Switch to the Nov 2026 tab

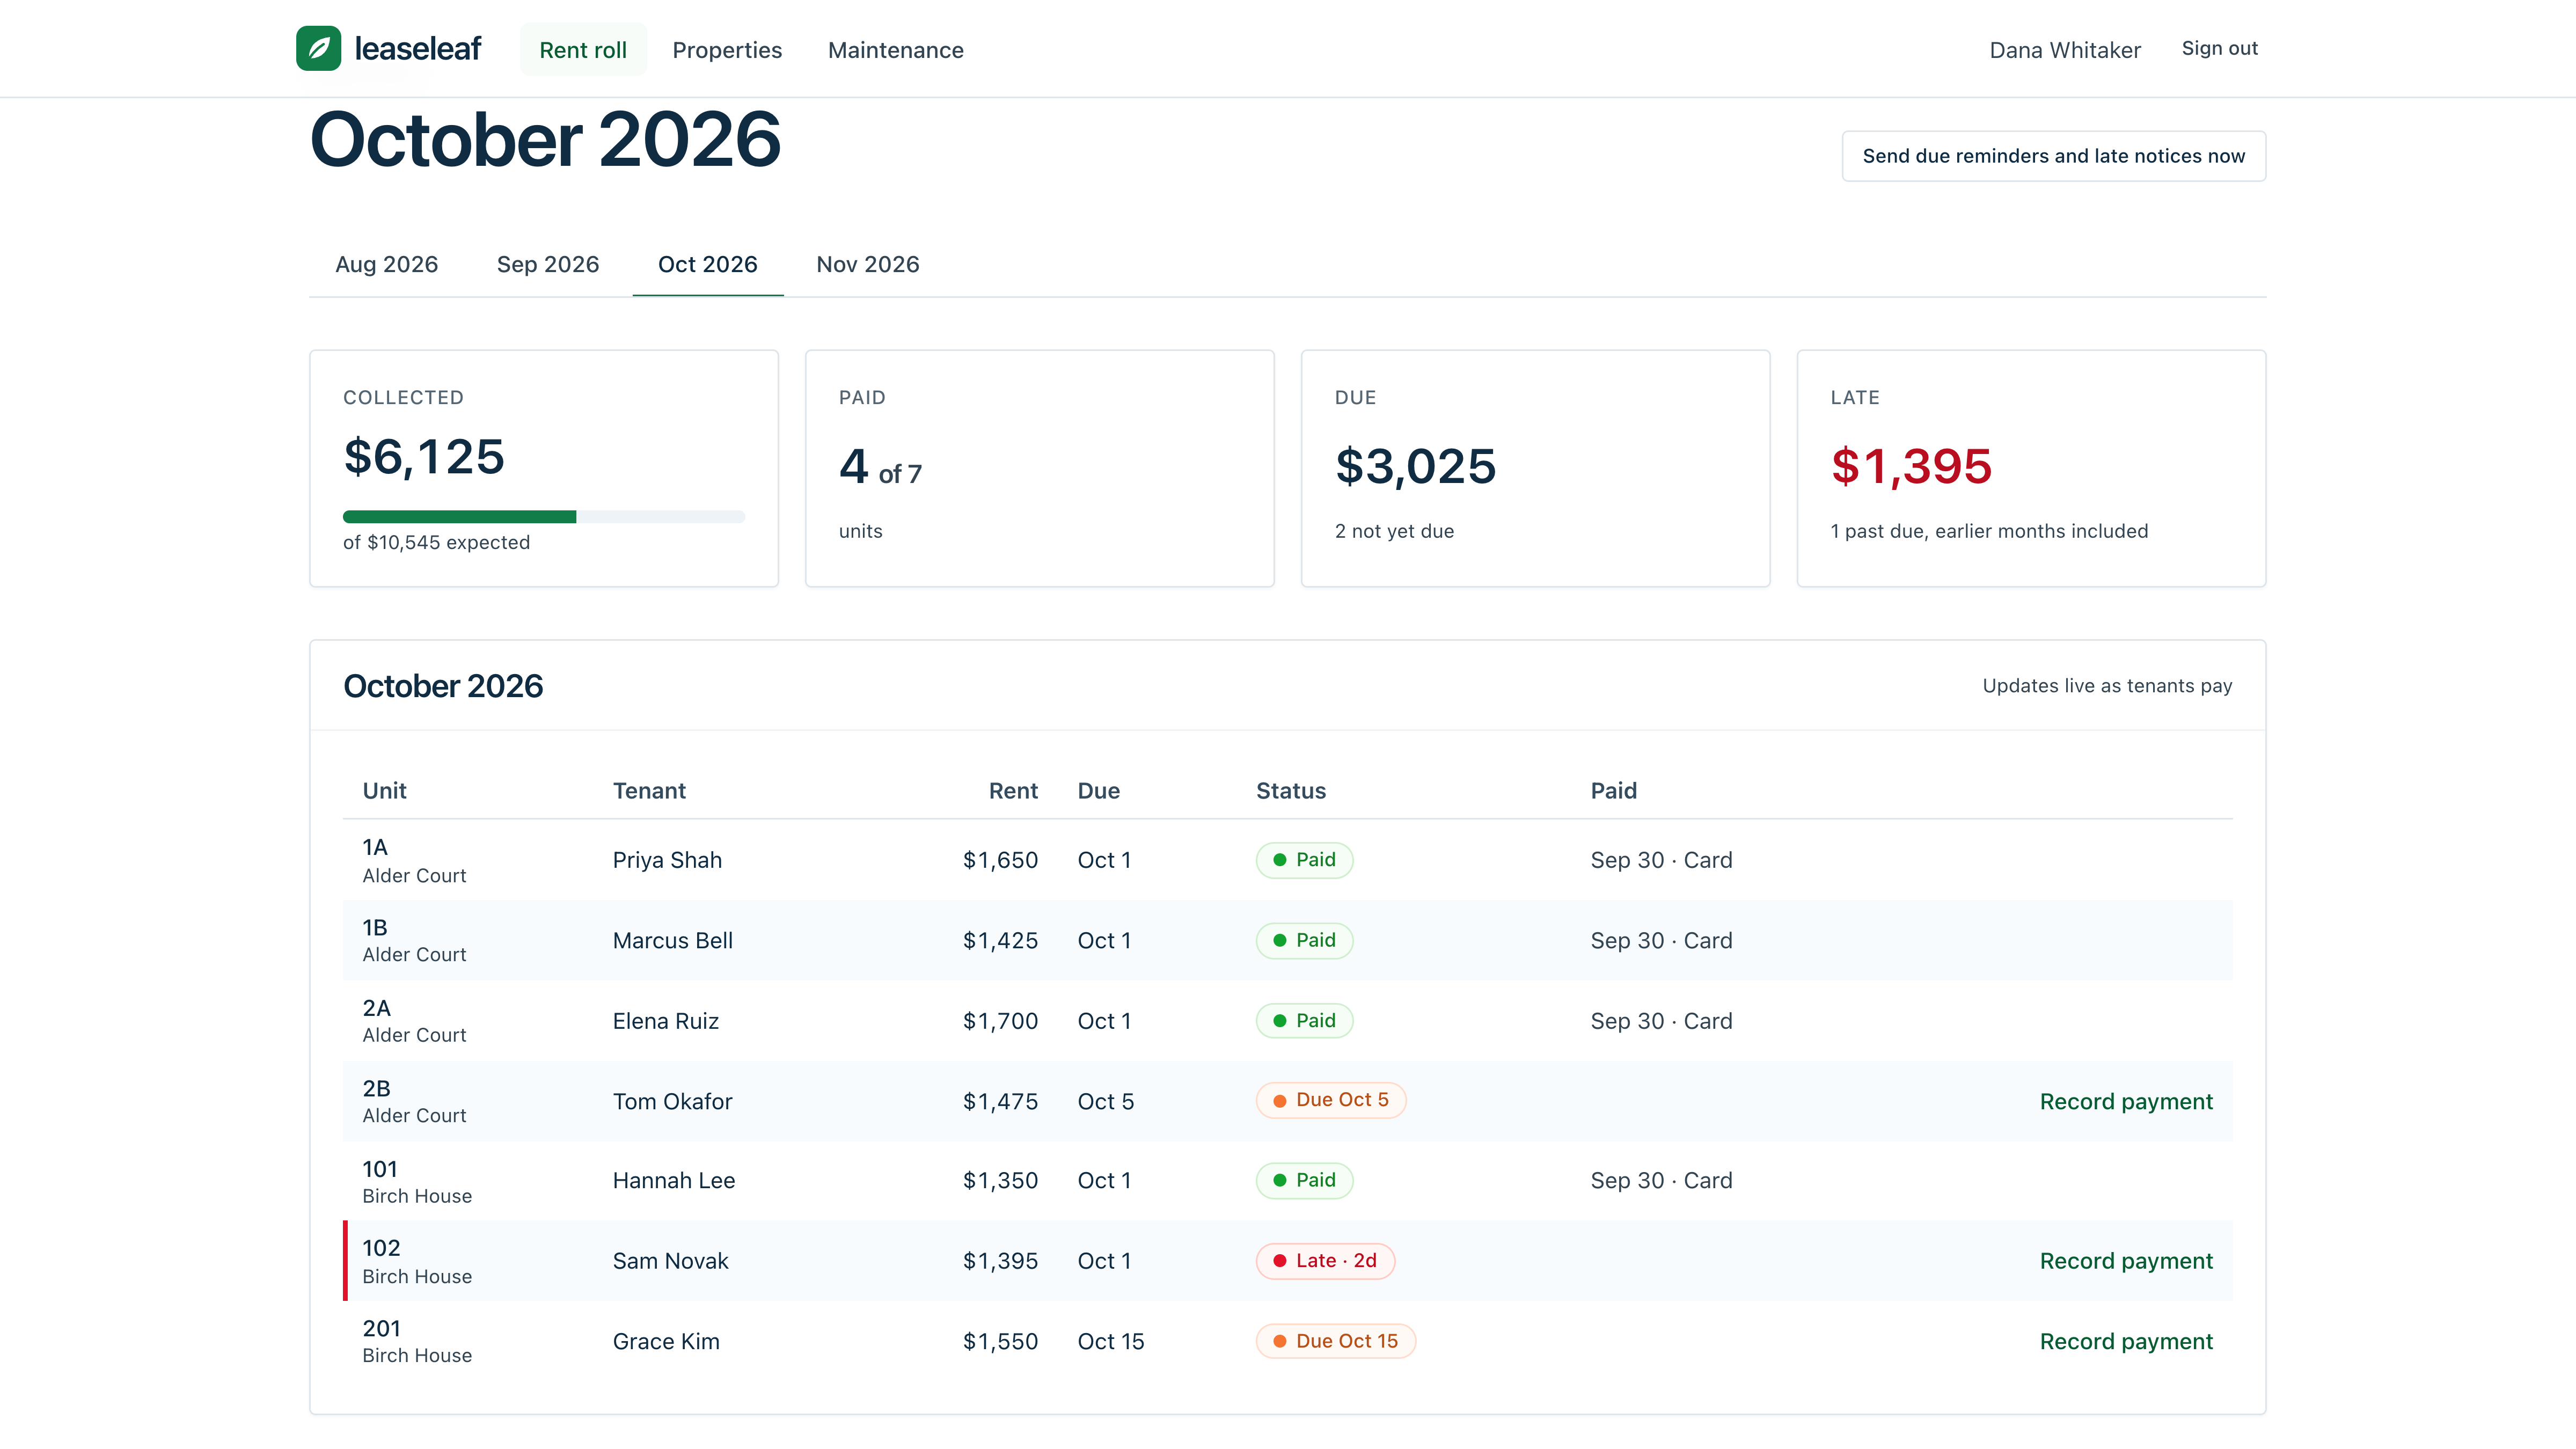click(x=867, y=264)
